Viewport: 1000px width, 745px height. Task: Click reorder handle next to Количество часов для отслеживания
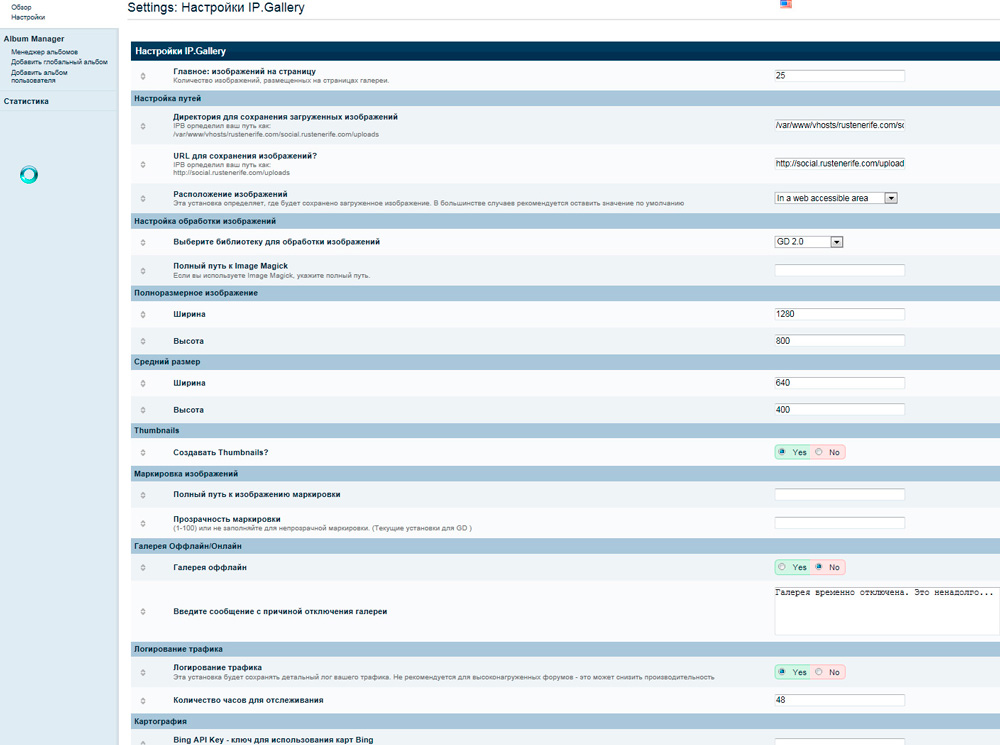click(x=142, y=700)
